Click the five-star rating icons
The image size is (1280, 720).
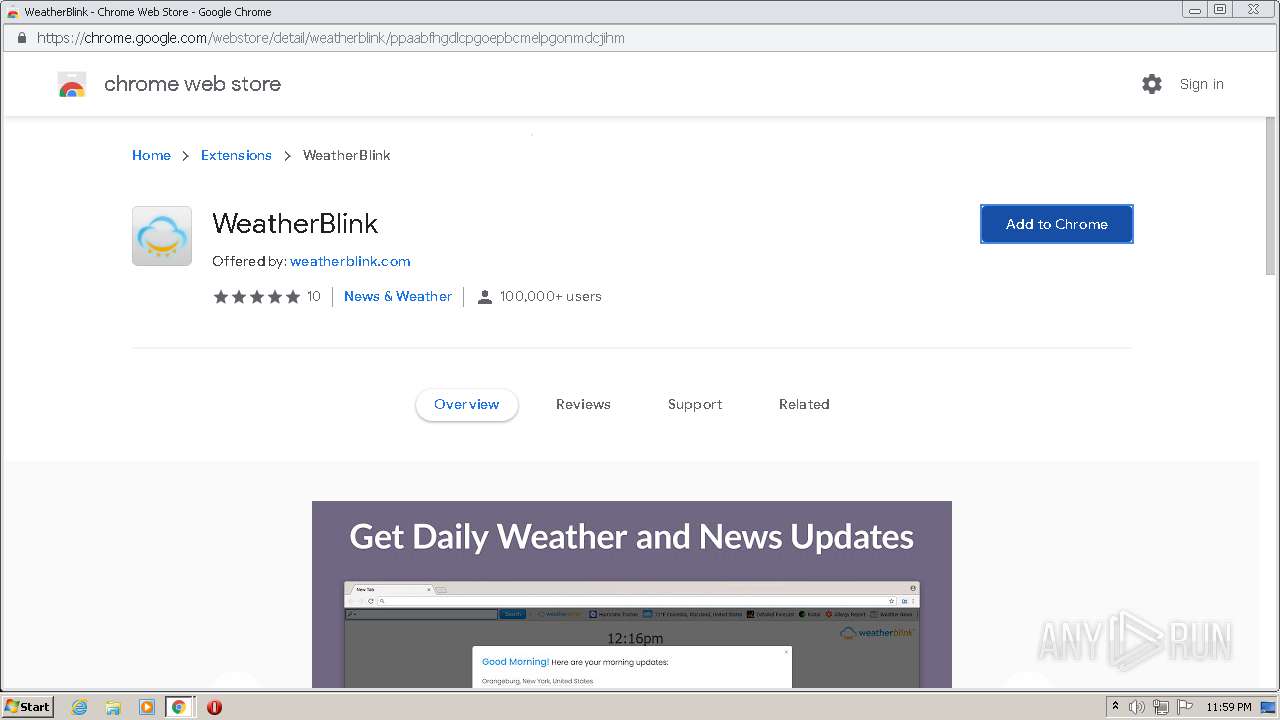click(257, 297)
